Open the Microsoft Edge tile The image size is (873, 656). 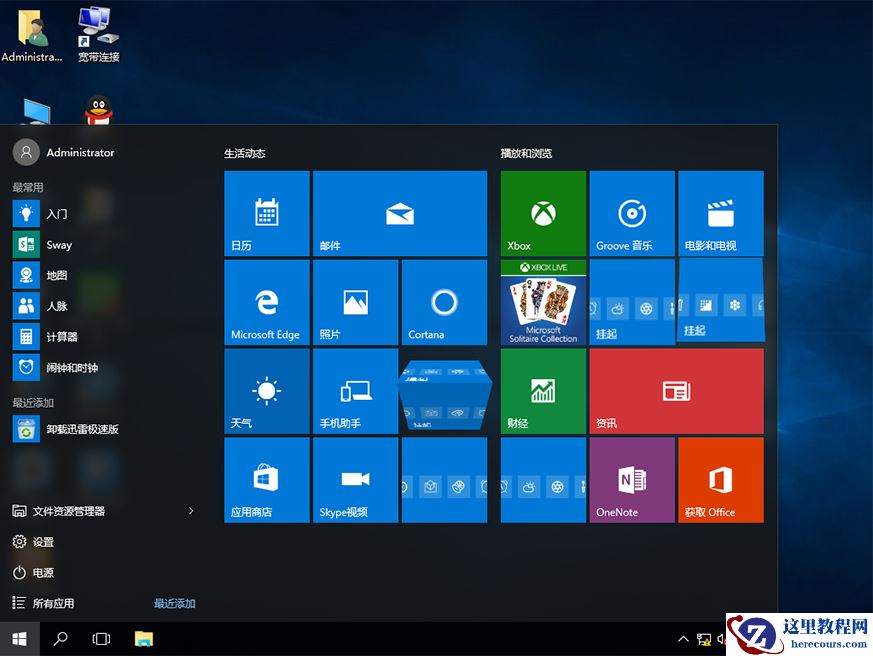[x=266, y=302]
